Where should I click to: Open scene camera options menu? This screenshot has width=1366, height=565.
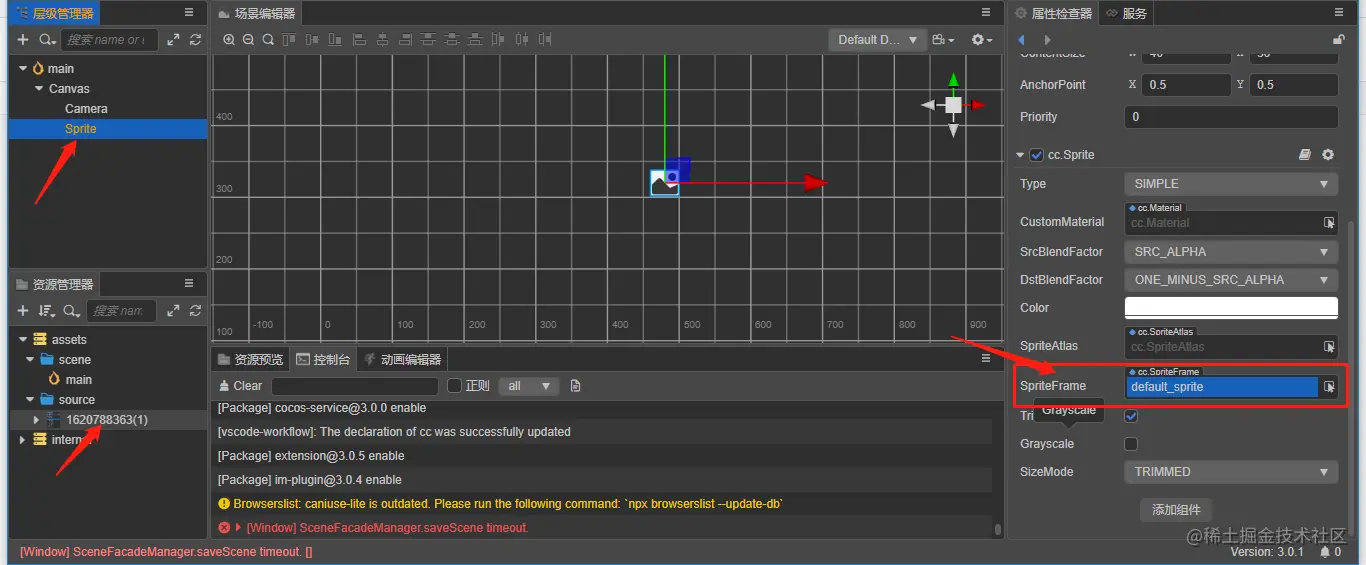point(943,40)
